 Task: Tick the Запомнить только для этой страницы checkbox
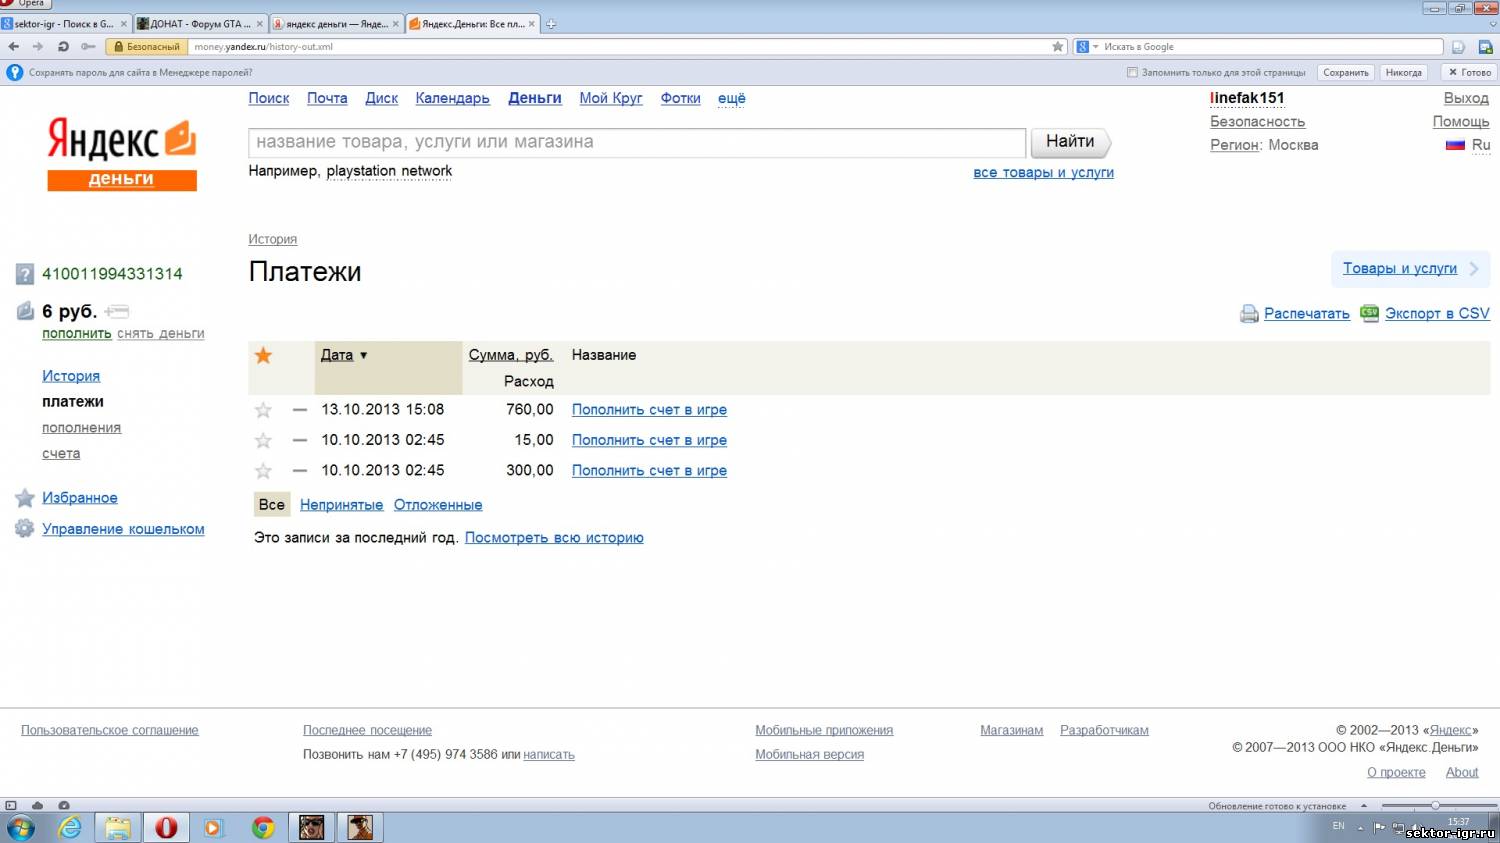click(1132, 72)
